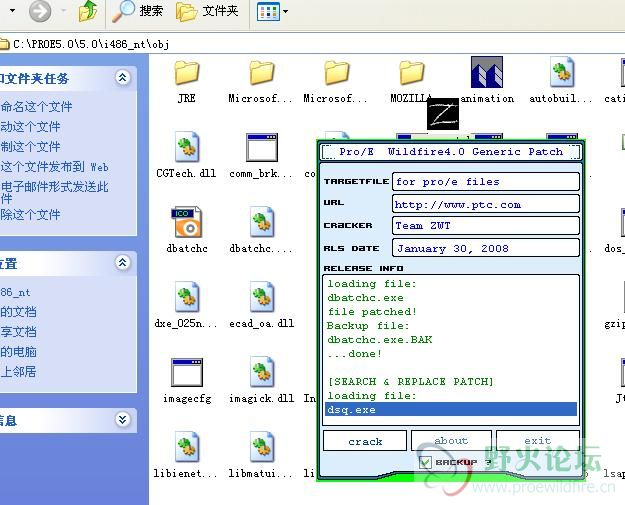625x505 pixels.
Task: Click the TARGETFILE field 'for pro/e files'
Action: [486, 182]
